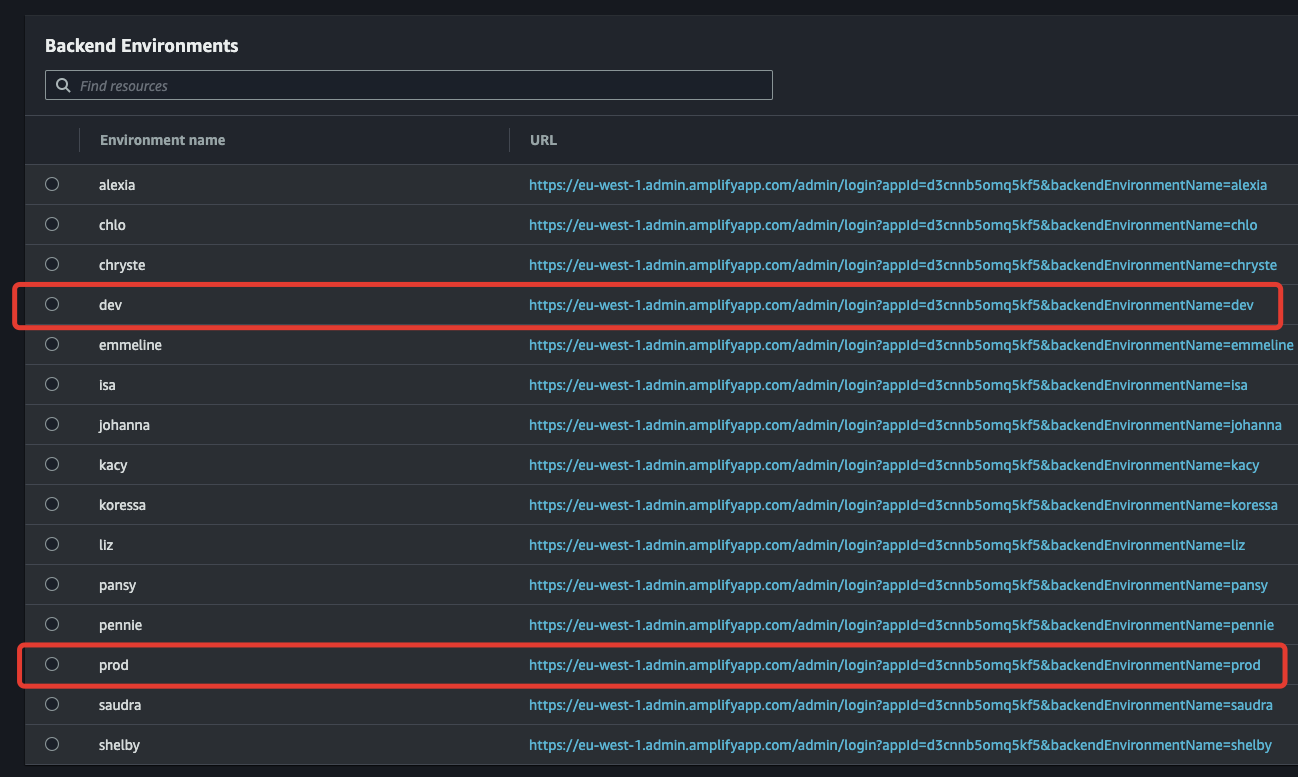The height and width of the screenshot is (777, 1298).
Task: Select the kacy environment radio button
Action: coord(52,464)
